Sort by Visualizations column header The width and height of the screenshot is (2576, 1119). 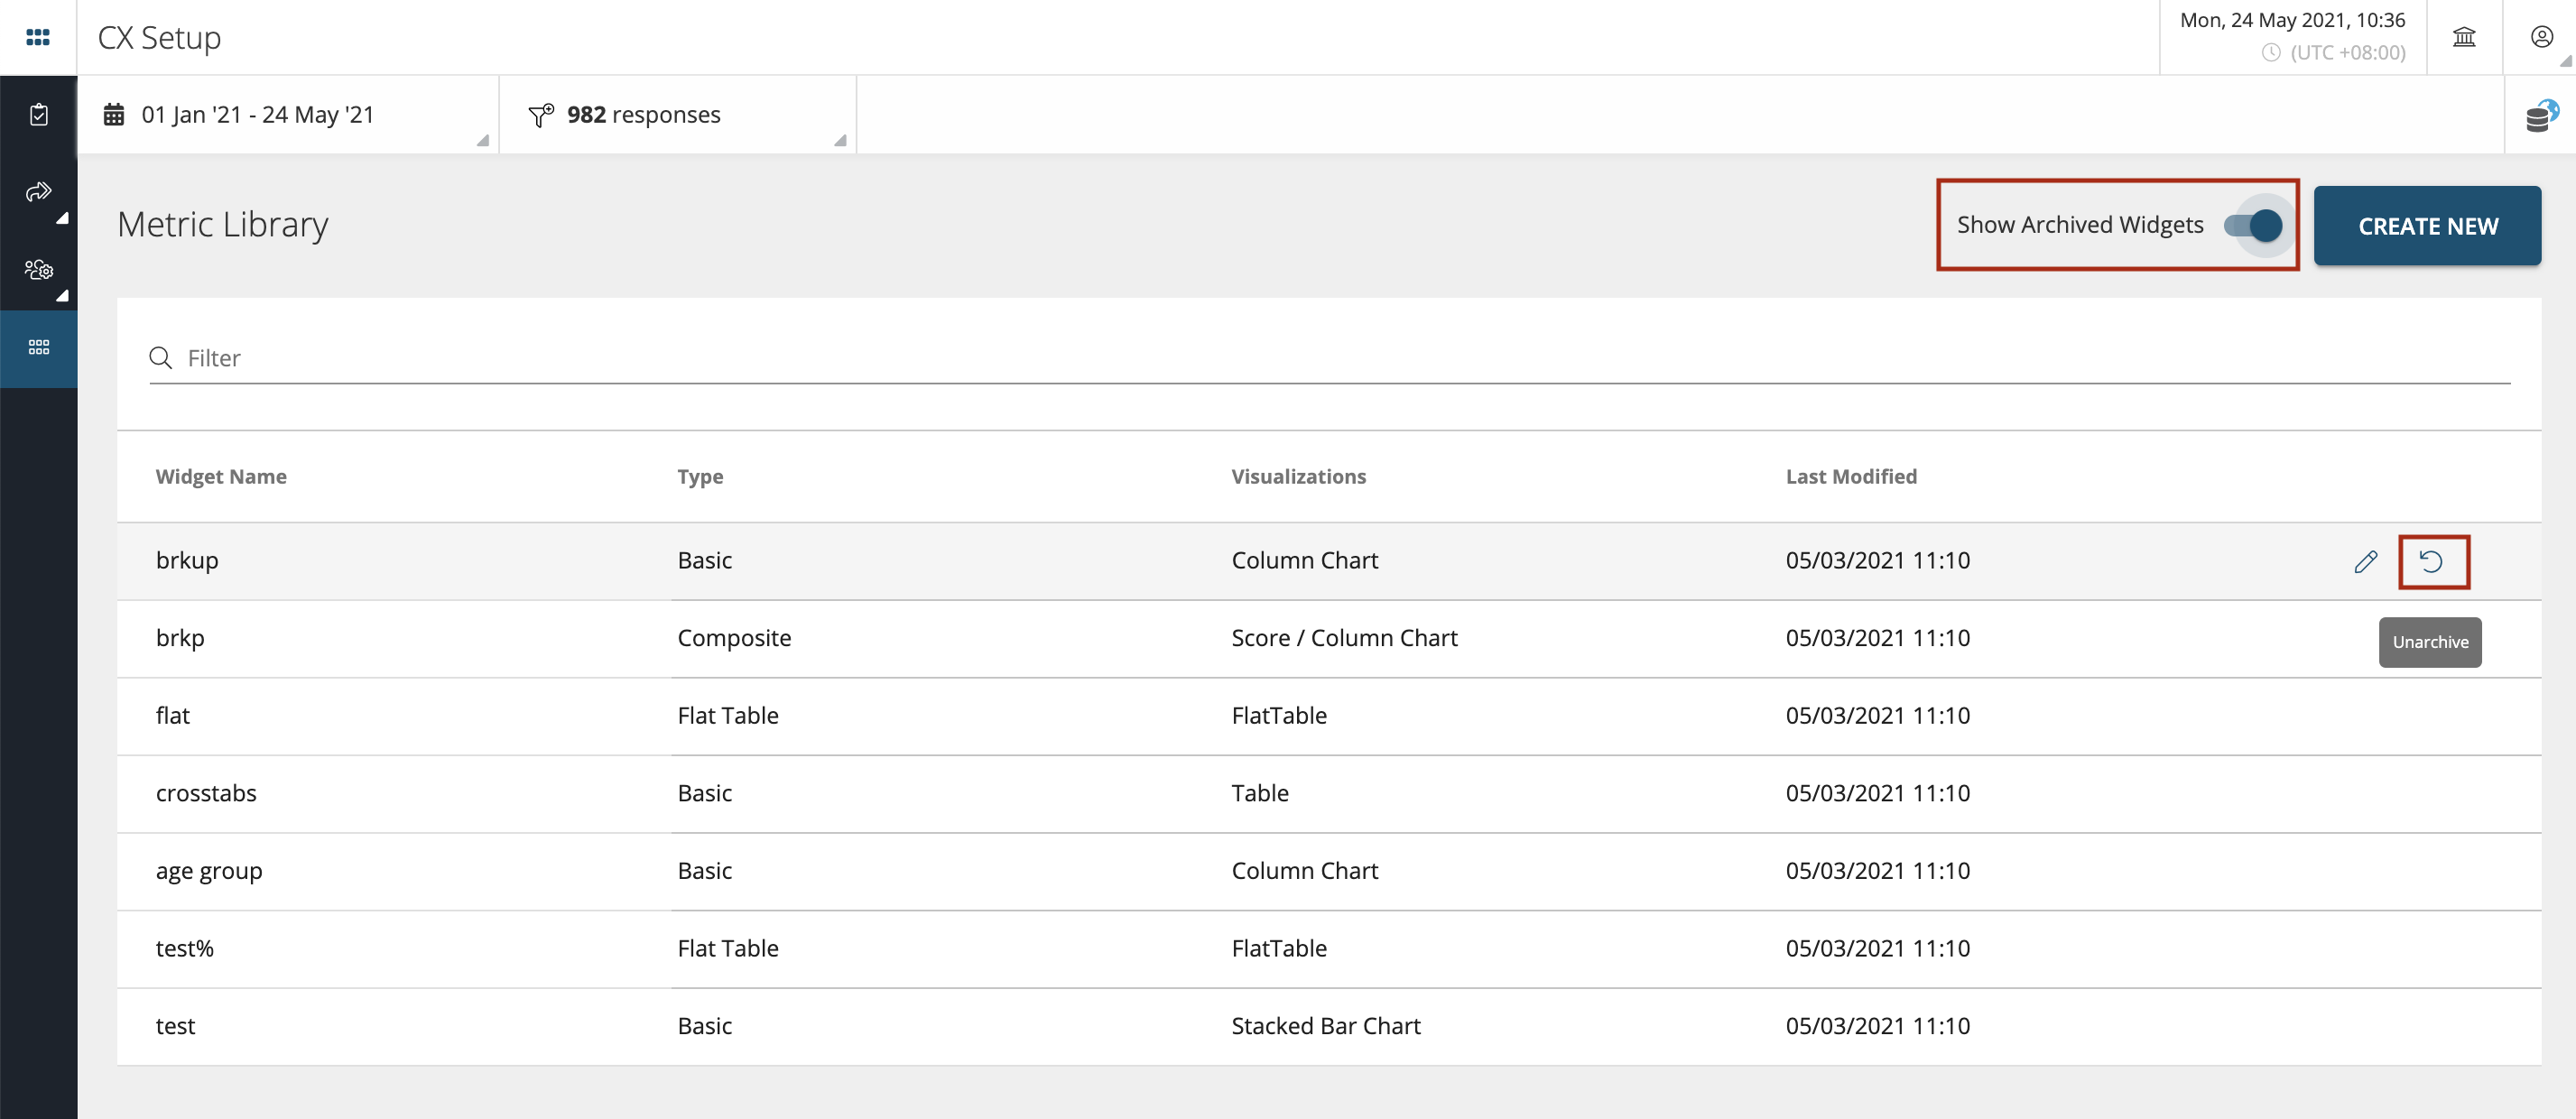point(1298,477)
